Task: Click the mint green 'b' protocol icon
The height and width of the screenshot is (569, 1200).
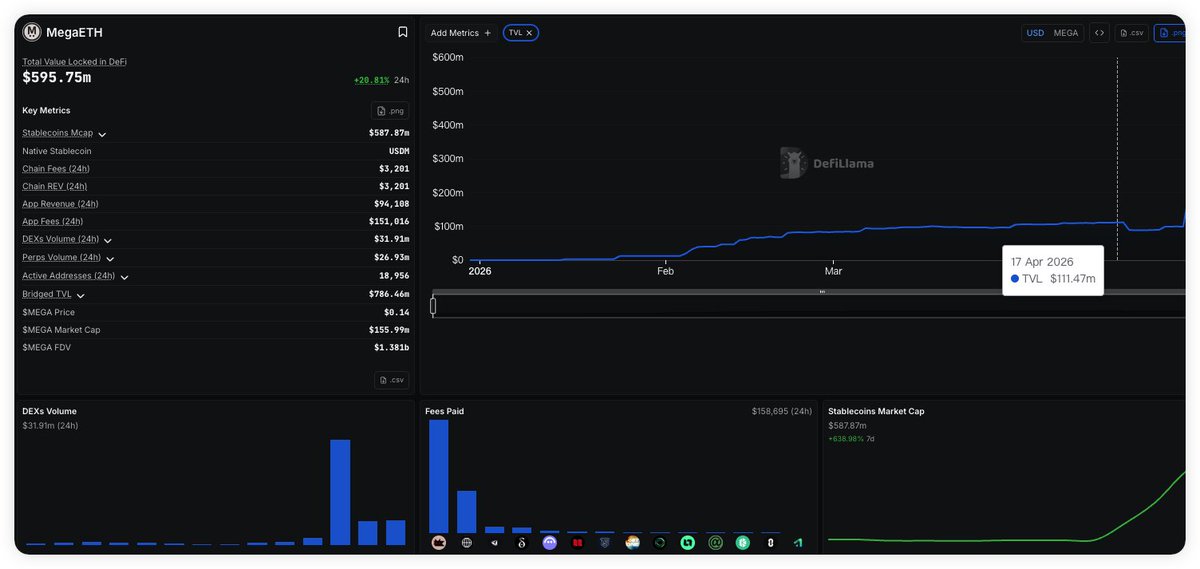Action: click(688, 543)
